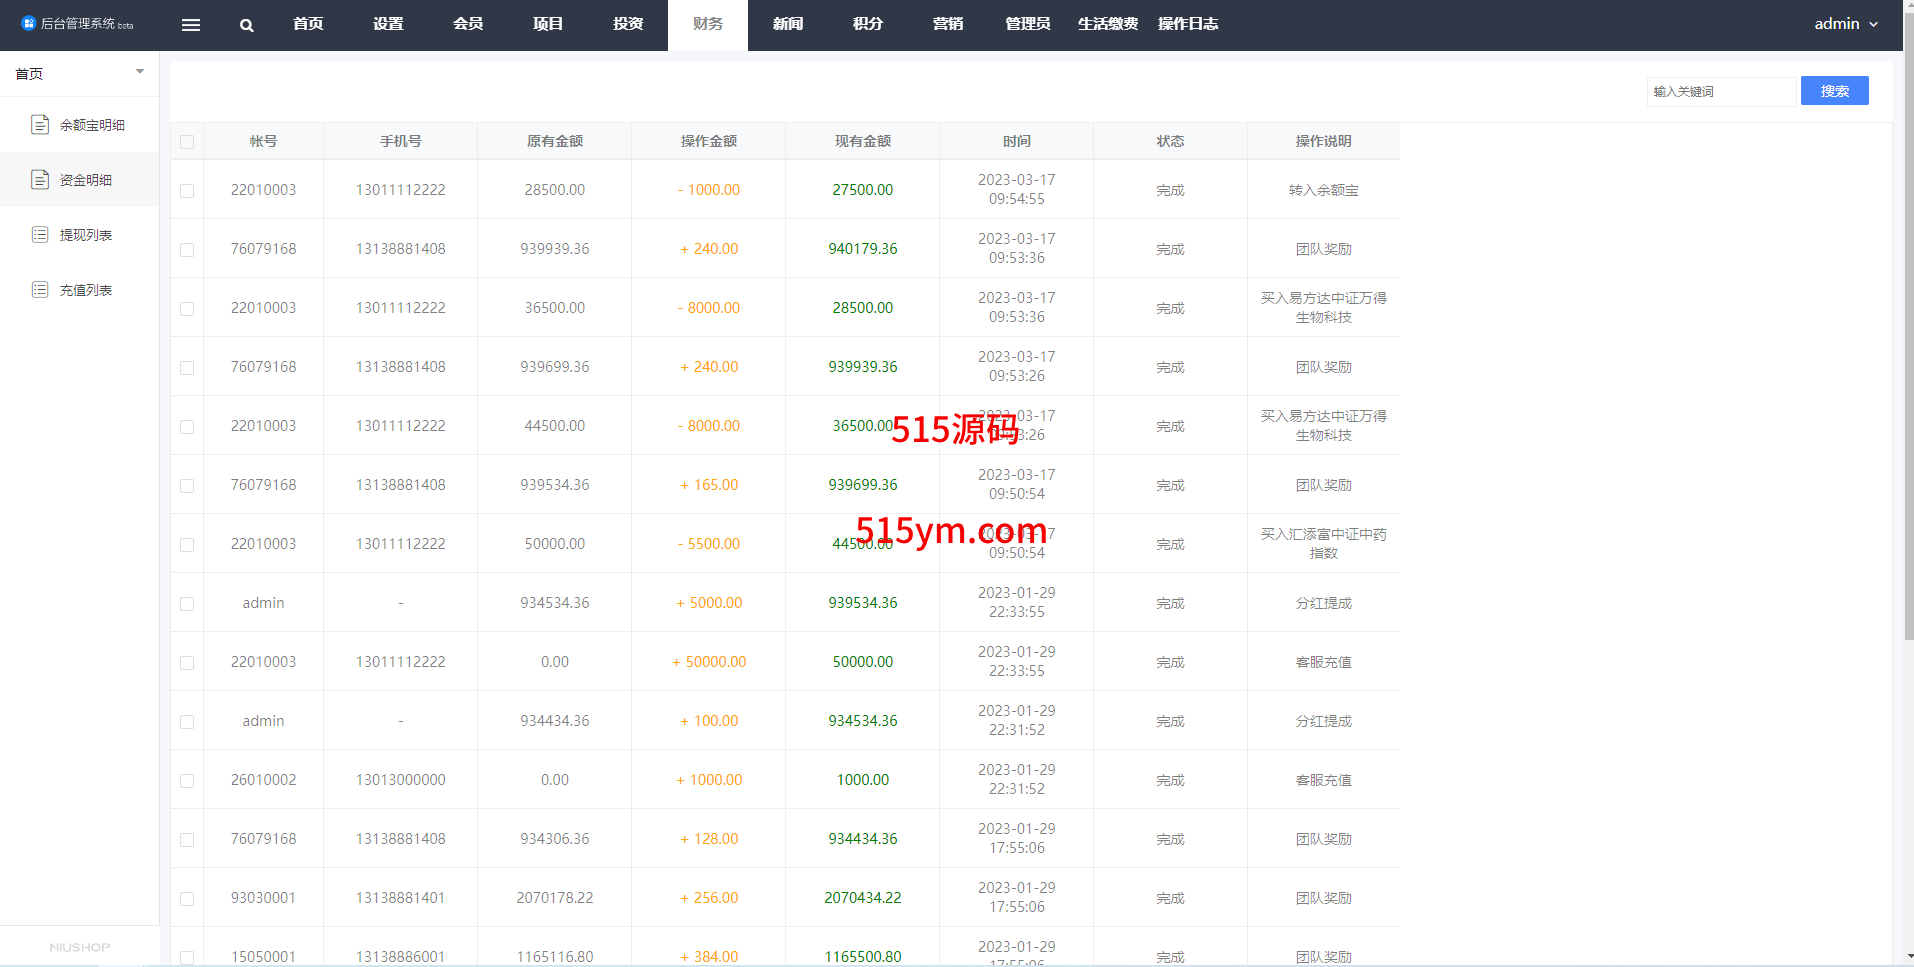Collapse the 首页 sidebar section arrow
Screen dimensions: 1914x967
pyautogui.click(x=140, y=72)
